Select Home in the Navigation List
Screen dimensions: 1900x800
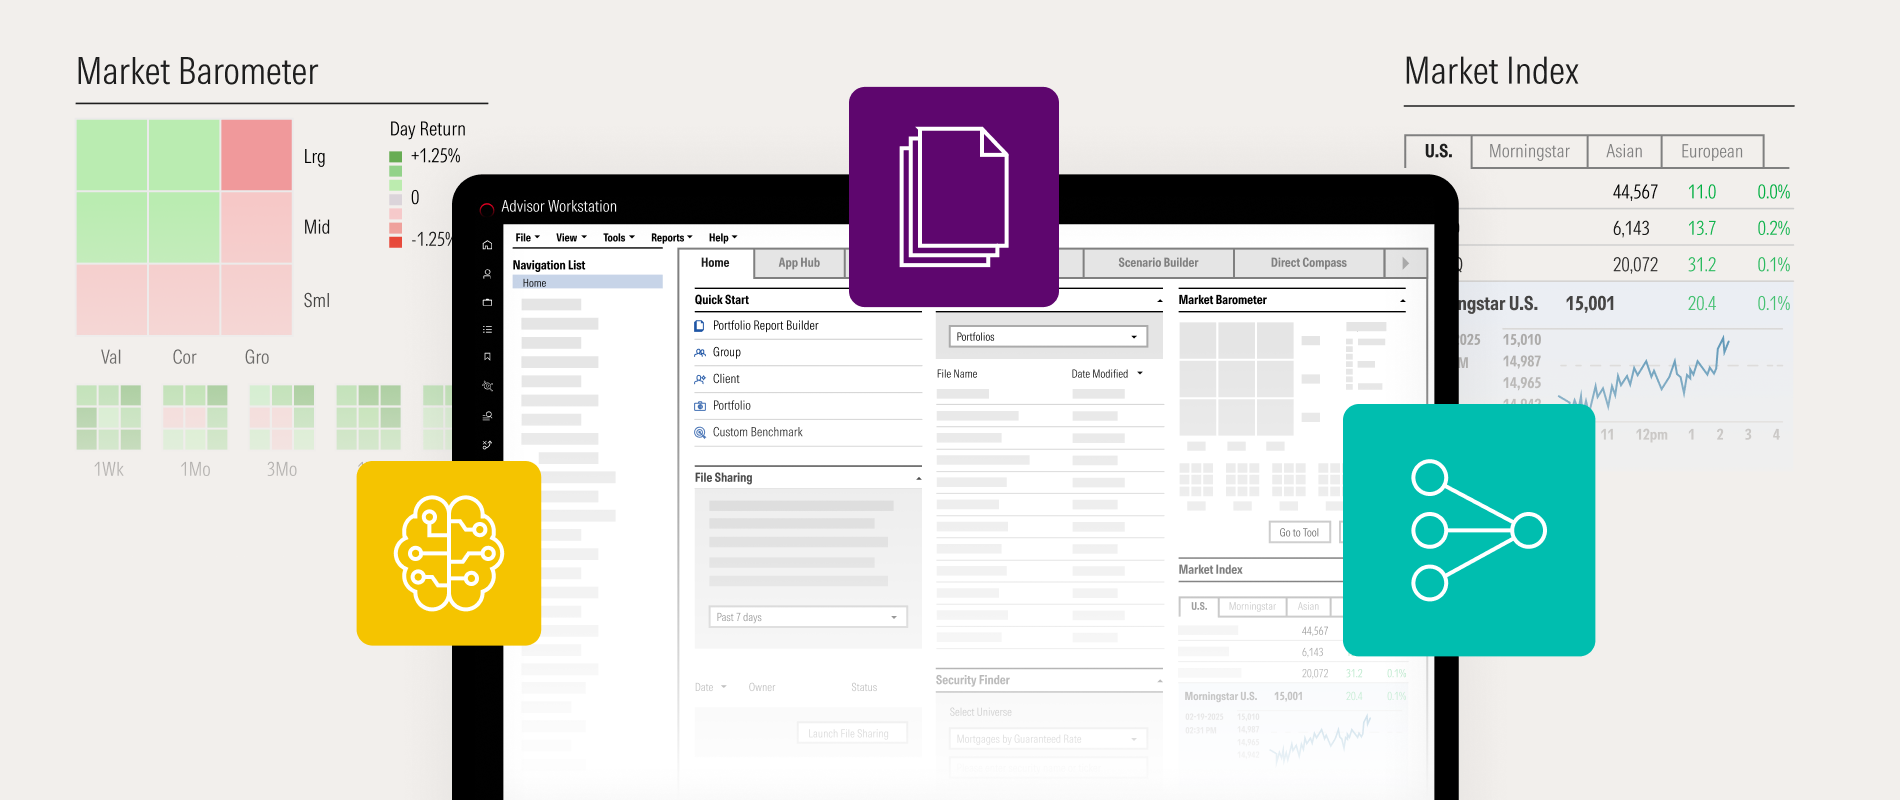(535, 283)
